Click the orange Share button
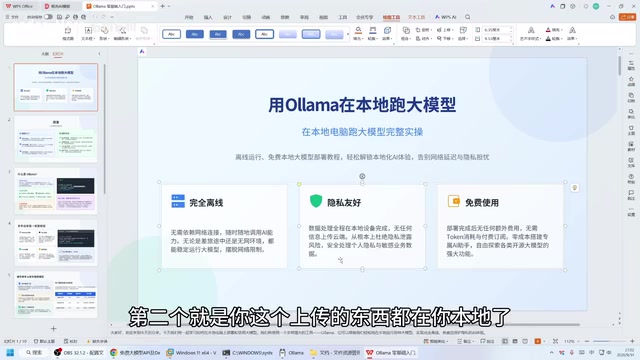The height and width of the screenshot is (360, 640). 627,17
